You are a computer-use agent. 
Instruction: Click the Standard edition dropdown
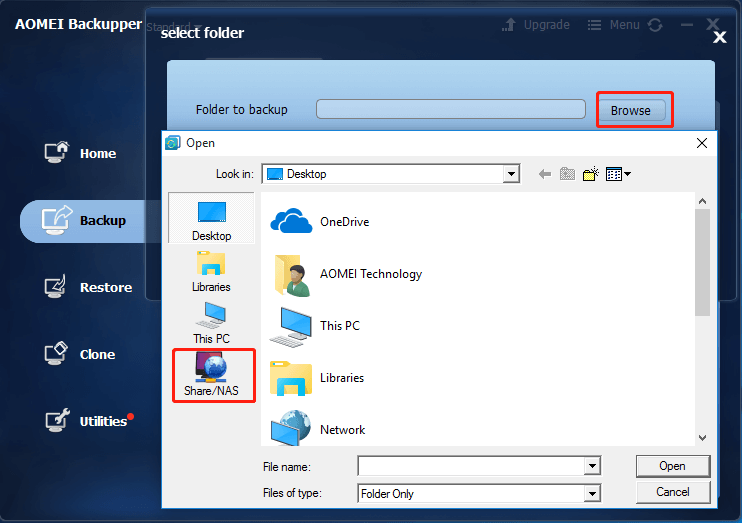[175, 27]
